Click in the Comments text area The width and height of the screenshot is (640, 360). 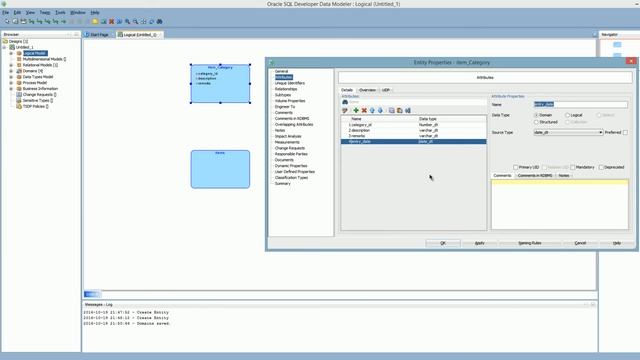point(560,204)
